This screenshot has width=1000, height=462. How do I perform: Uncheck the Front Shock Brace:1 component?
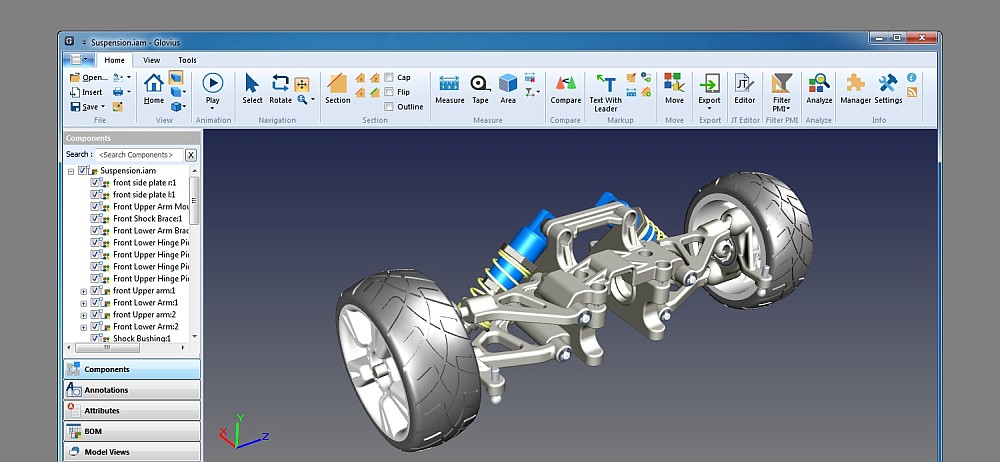coord(96,219)
